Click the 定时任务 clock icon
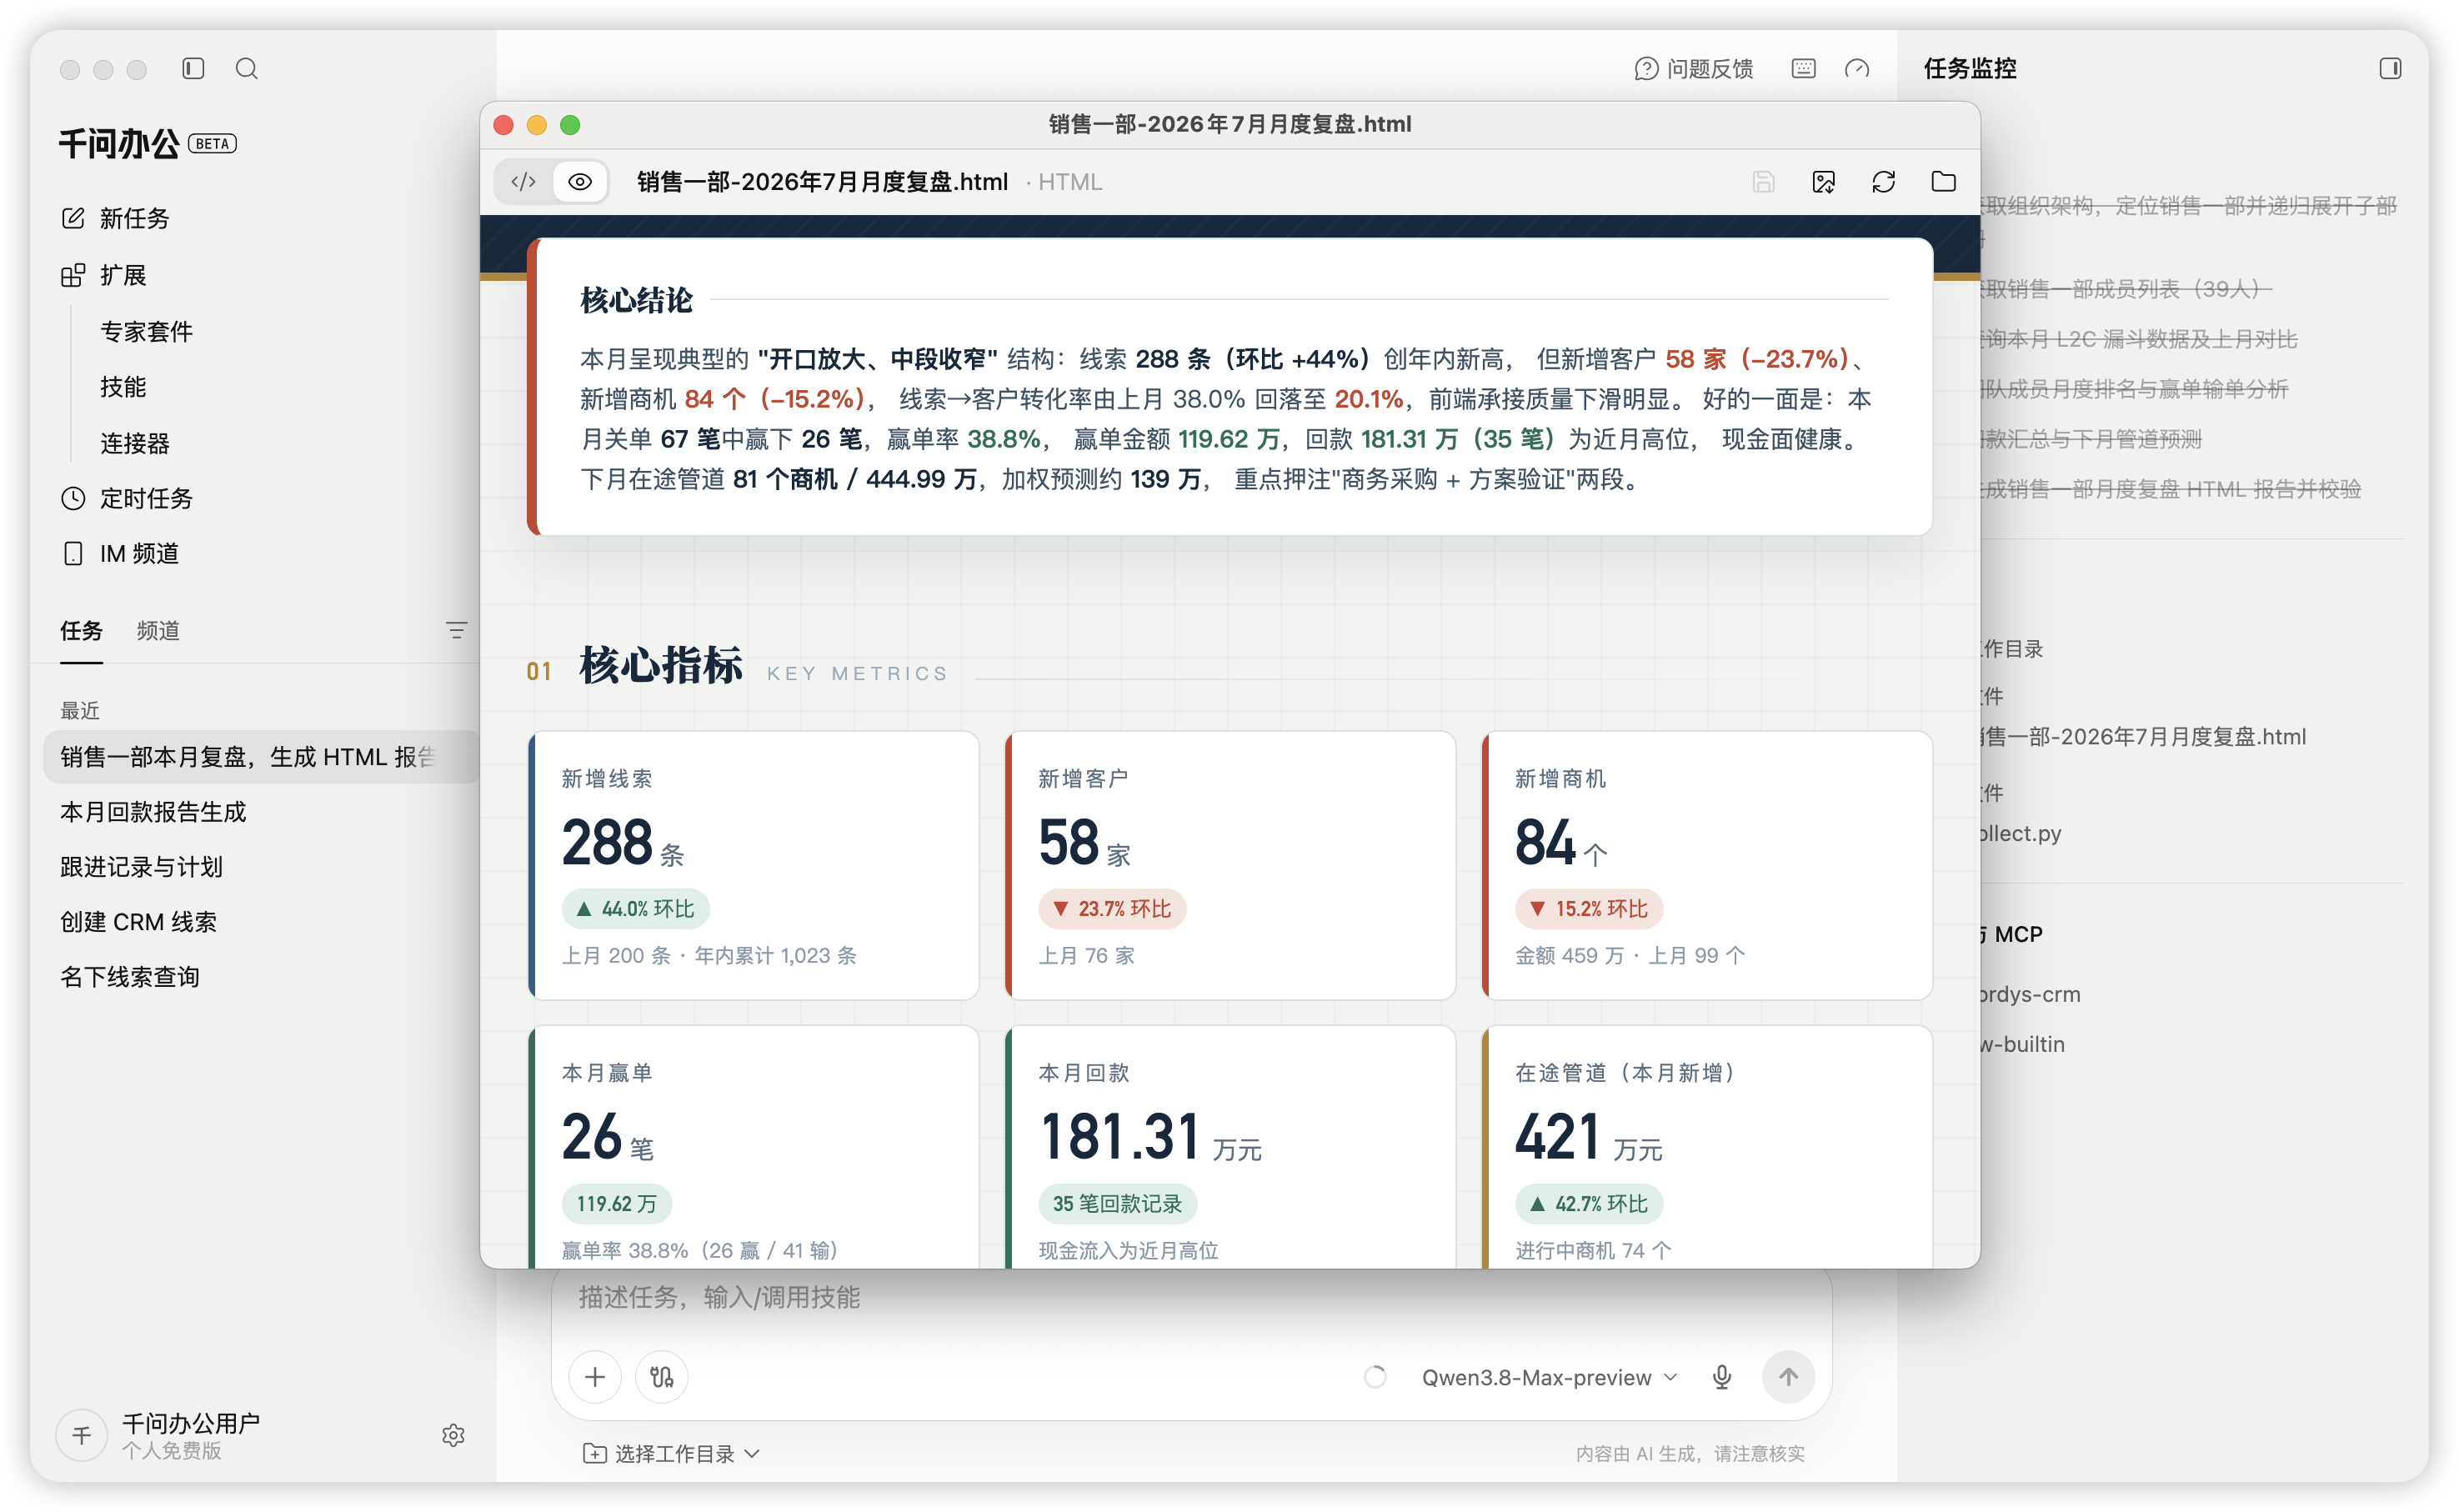 click(x=73, y=498)
